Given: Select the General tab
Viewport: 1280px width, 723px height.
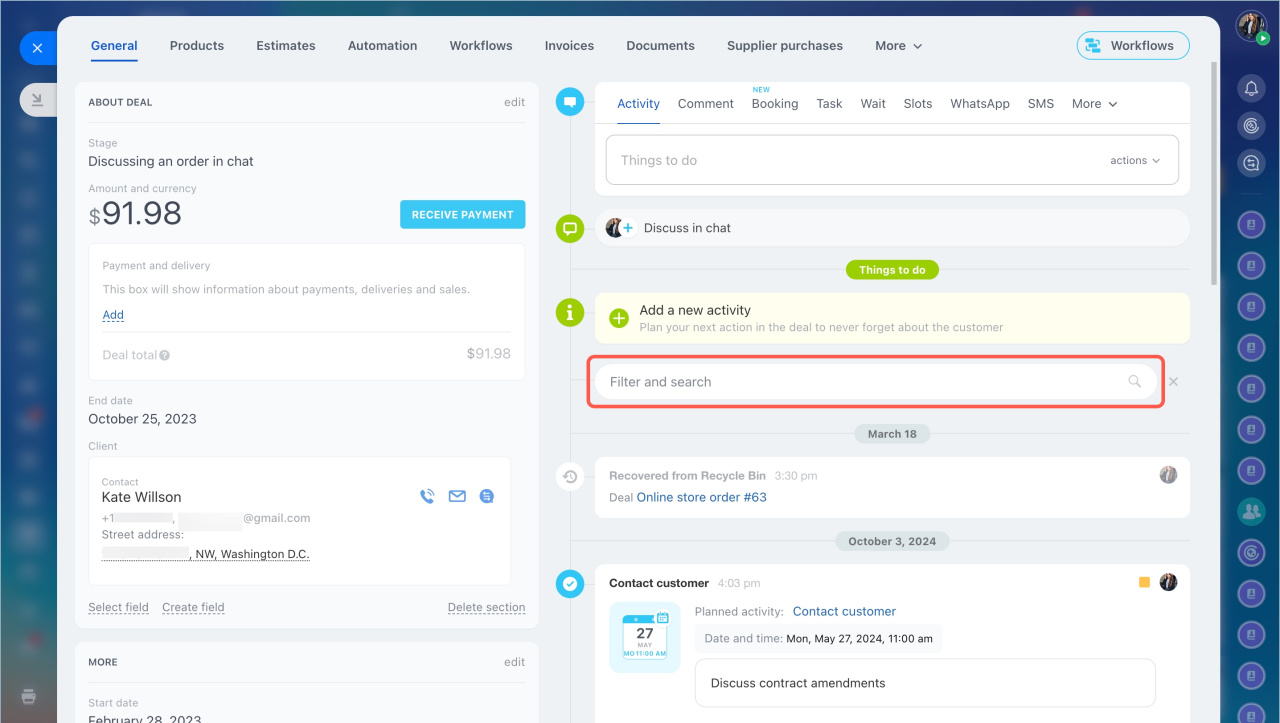Looking at the screenshot, I should (x=114, y=46).
